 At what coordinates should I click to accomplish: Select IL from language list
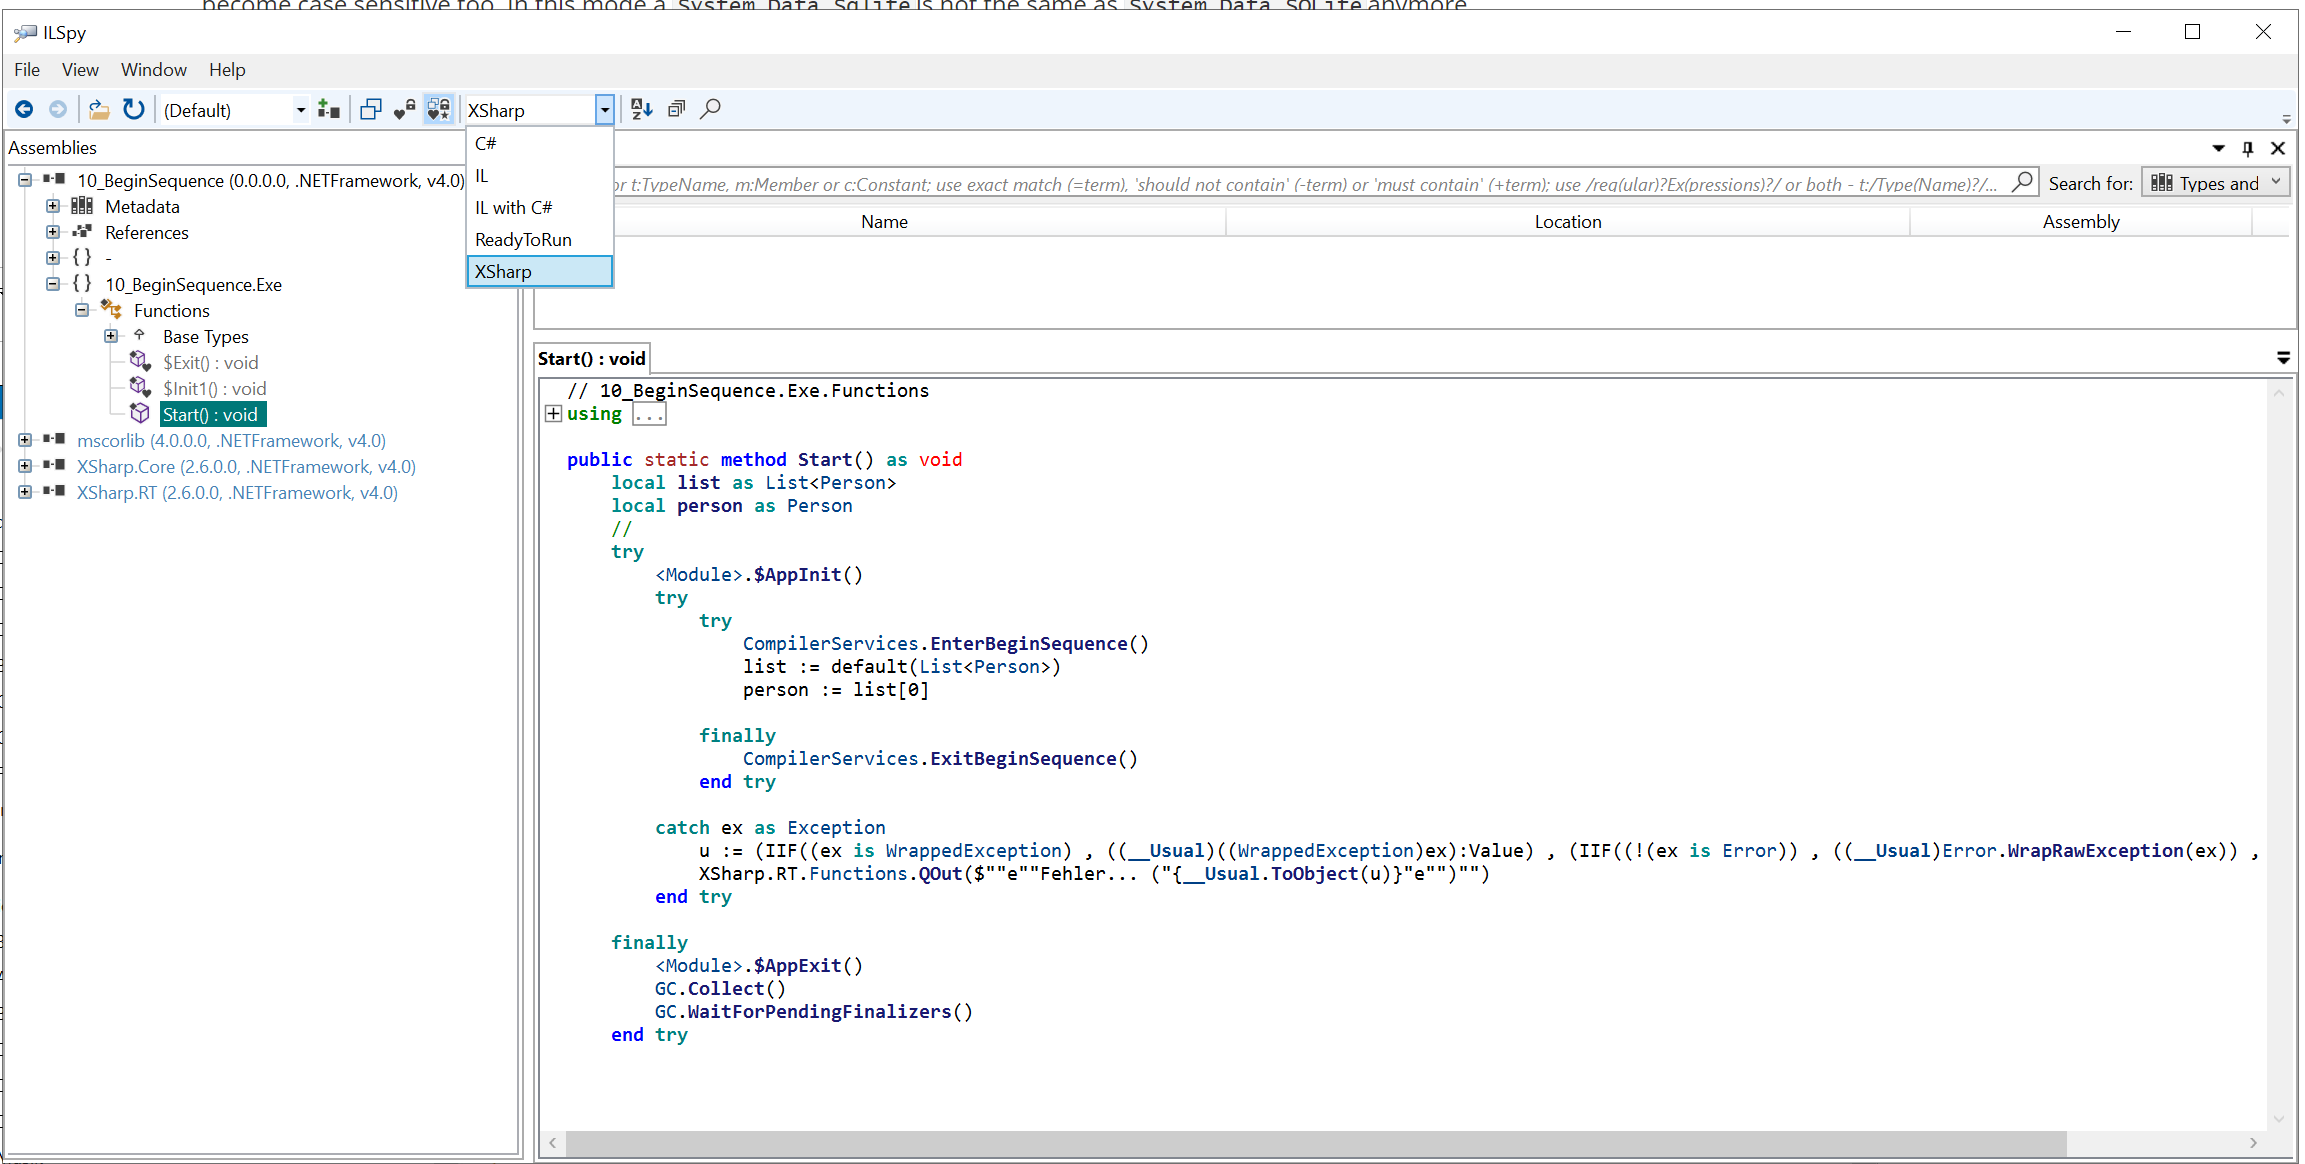(x=540, y=176)
